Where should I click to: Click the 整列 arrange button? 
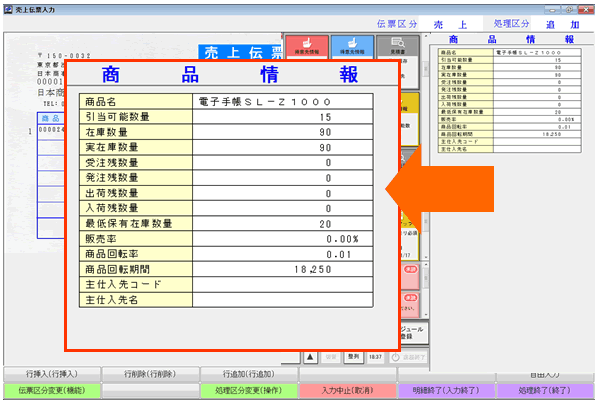tap(353, 355)
